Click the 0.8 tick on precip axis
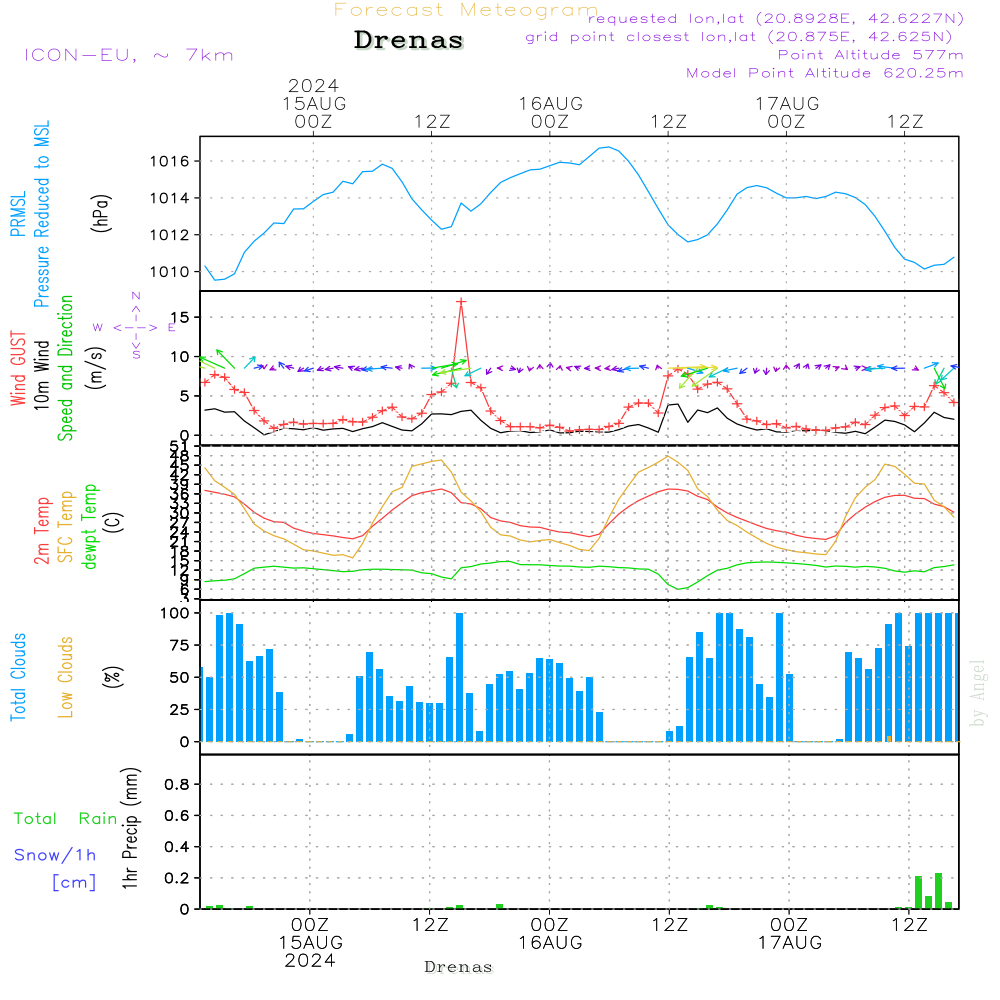Image resolution: width=1000 pixels, height=1000 pixels. [177, 784]
